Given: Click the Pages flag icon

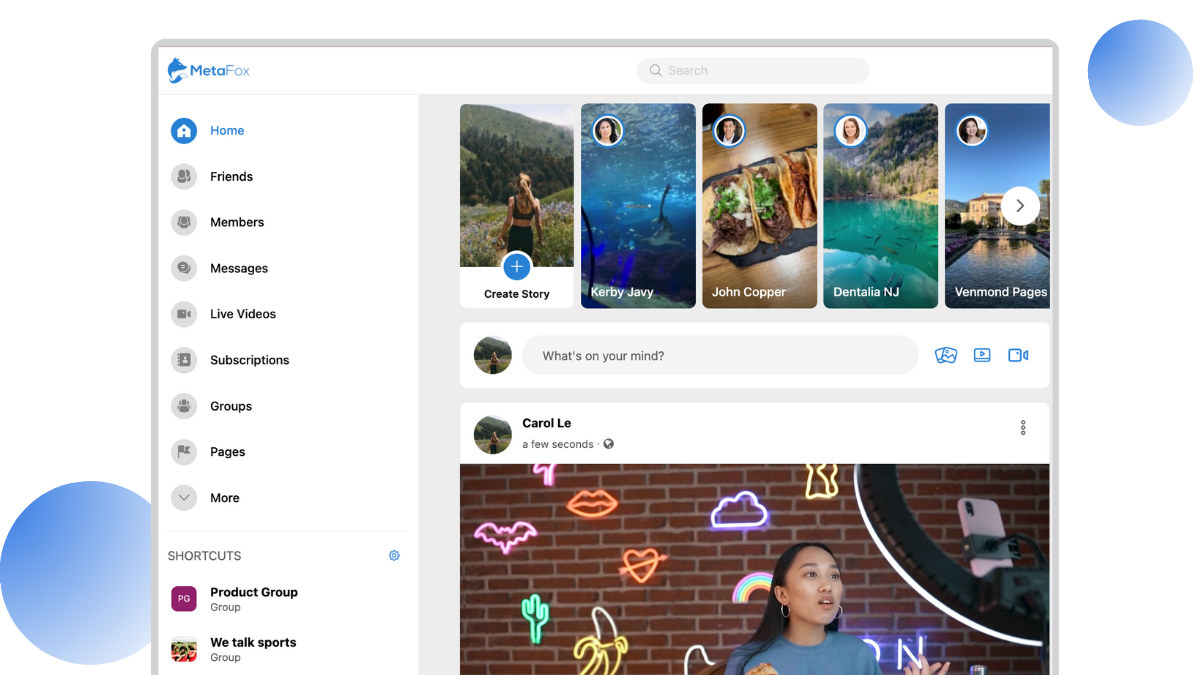Looking at the screenshot, I should (184, 452).
